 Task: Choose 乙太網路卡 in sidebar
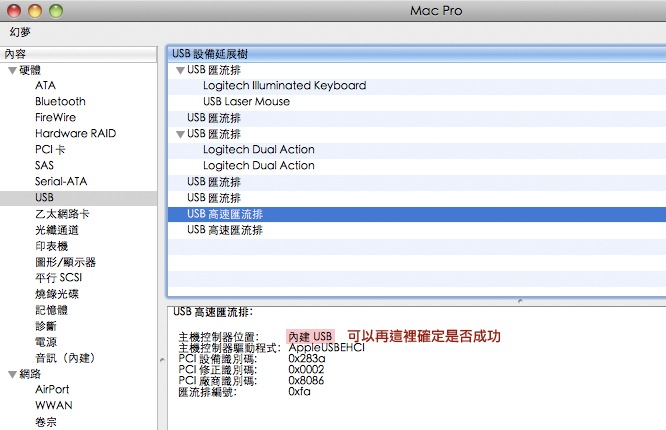62,214
